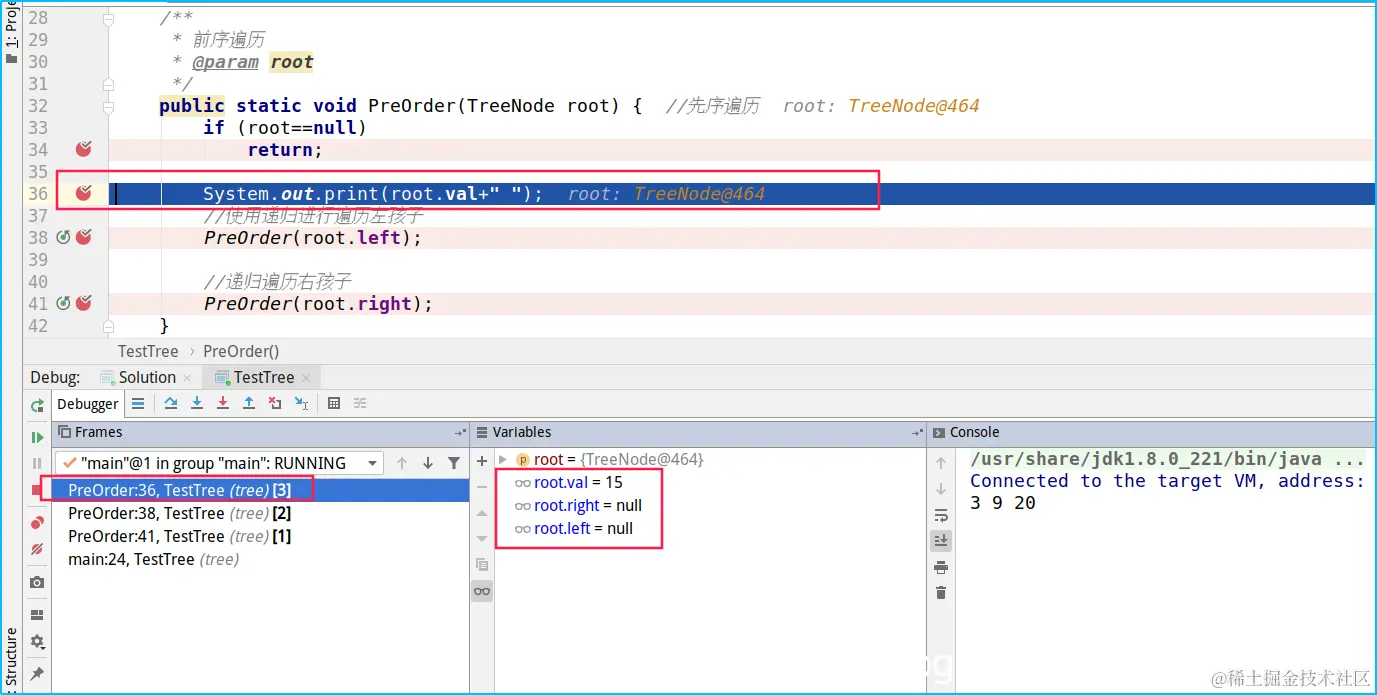The image size is (1377, 695).
Task: Open the Debugger tab
Action: (x=88, y=404)
